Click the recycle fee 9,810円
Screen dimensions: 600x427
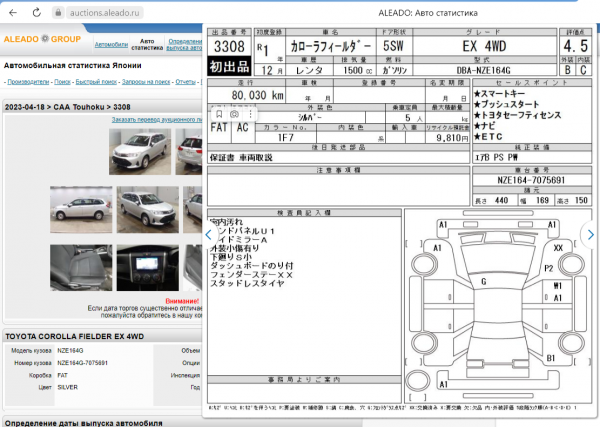452,138
